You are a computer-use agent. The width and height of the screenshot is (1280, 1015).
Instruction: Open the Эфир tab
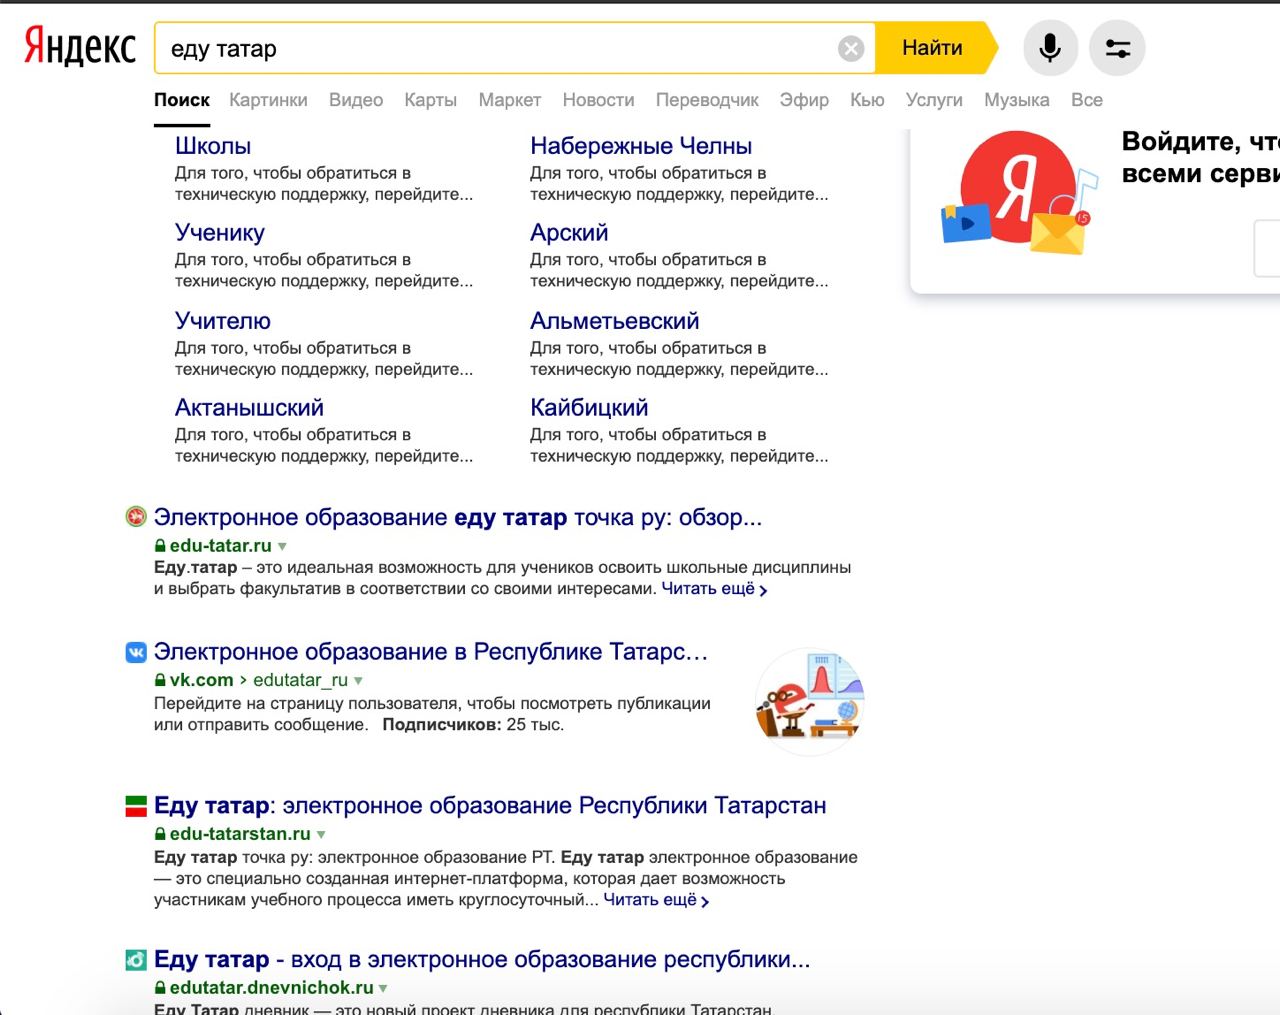coord(804,100)
